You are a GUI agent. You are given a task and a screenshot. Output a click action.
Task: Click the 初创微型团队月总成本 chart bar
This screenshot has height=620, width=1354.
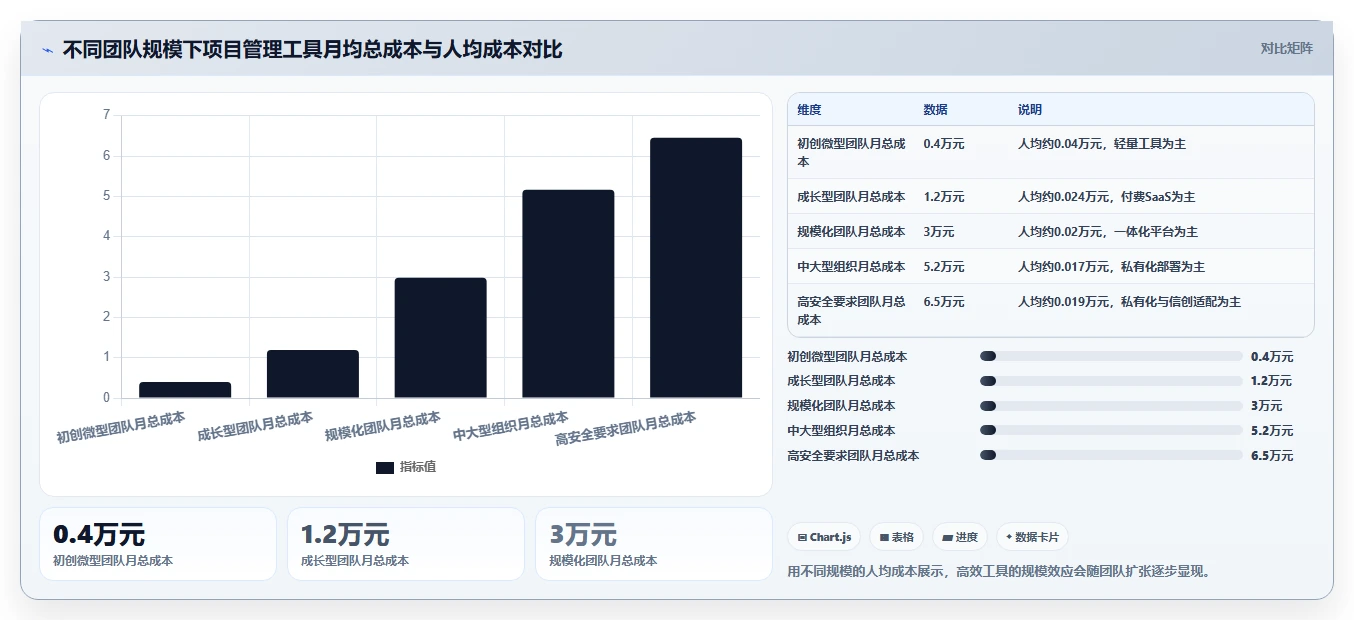185,390
